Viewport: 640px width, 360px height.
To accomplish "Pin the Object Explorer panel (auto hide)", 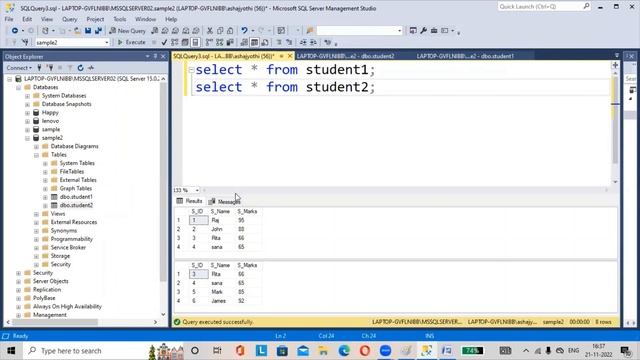I will pos(156,56).
